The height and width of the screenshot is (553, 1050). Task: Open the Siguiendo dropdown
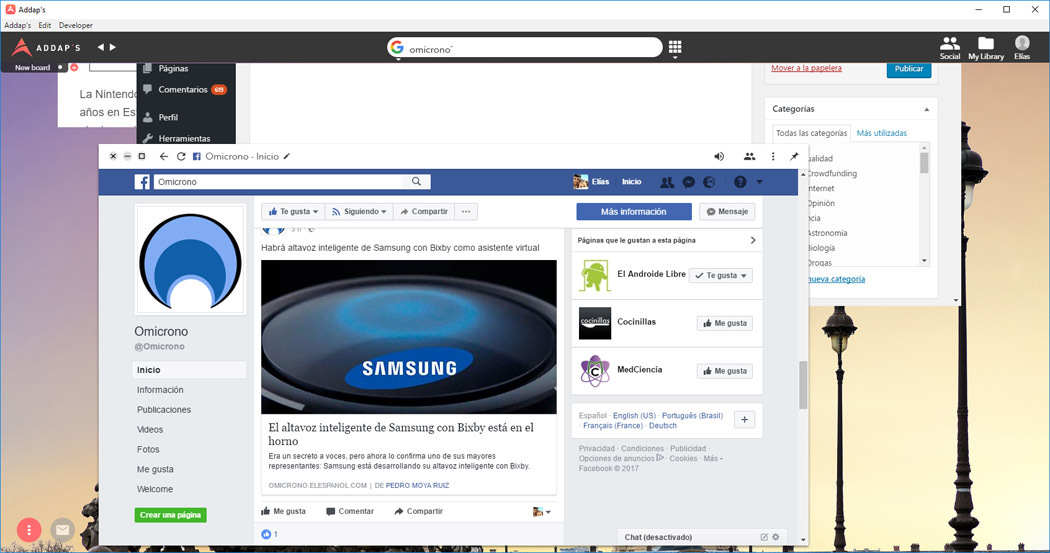360,212
